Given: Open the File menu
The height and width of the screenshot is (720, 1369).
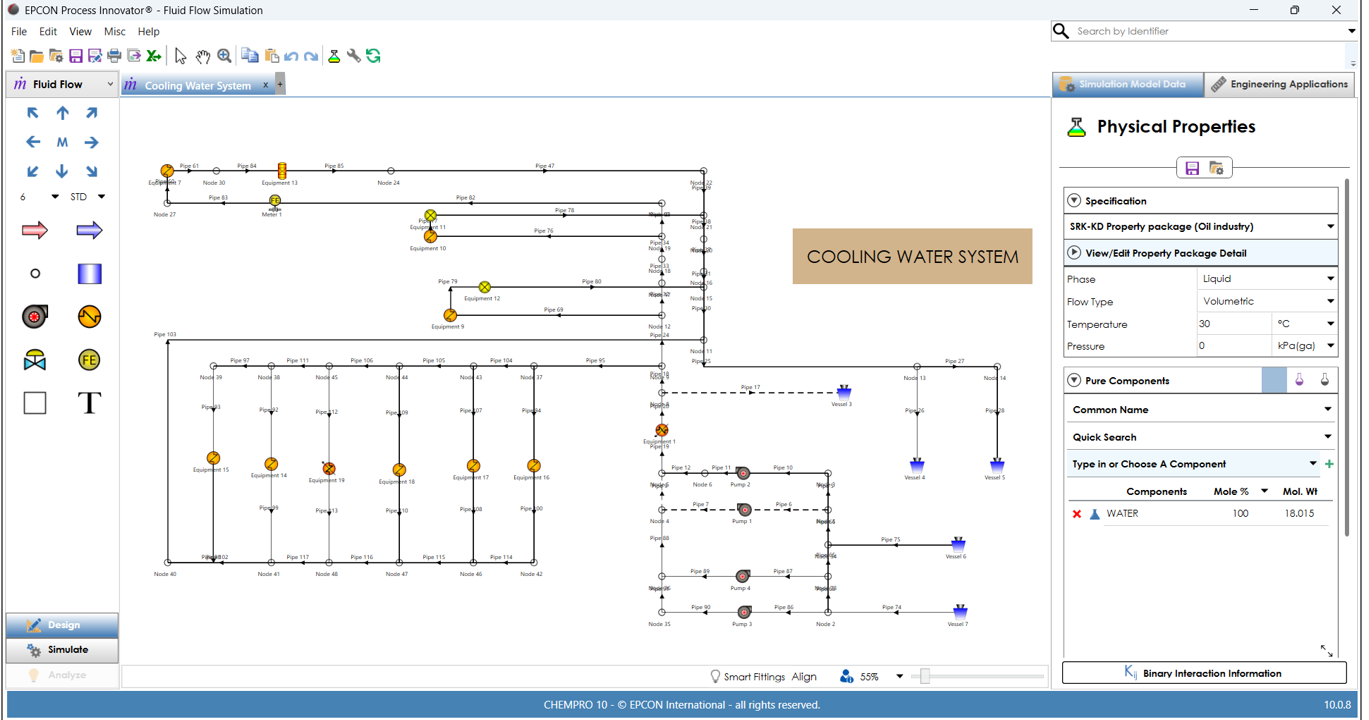Looking at the screenshot, I should coord(19,32).
